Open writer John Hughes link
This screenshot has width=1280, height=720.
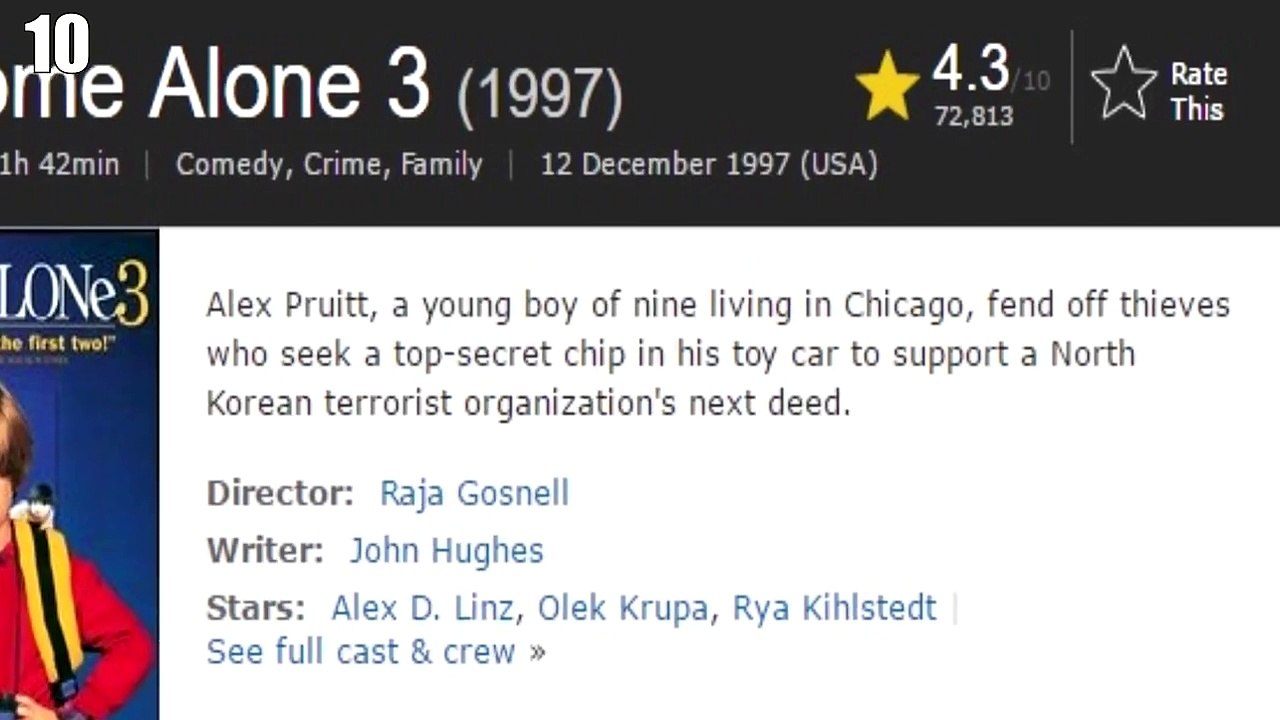tap(446, 550)
